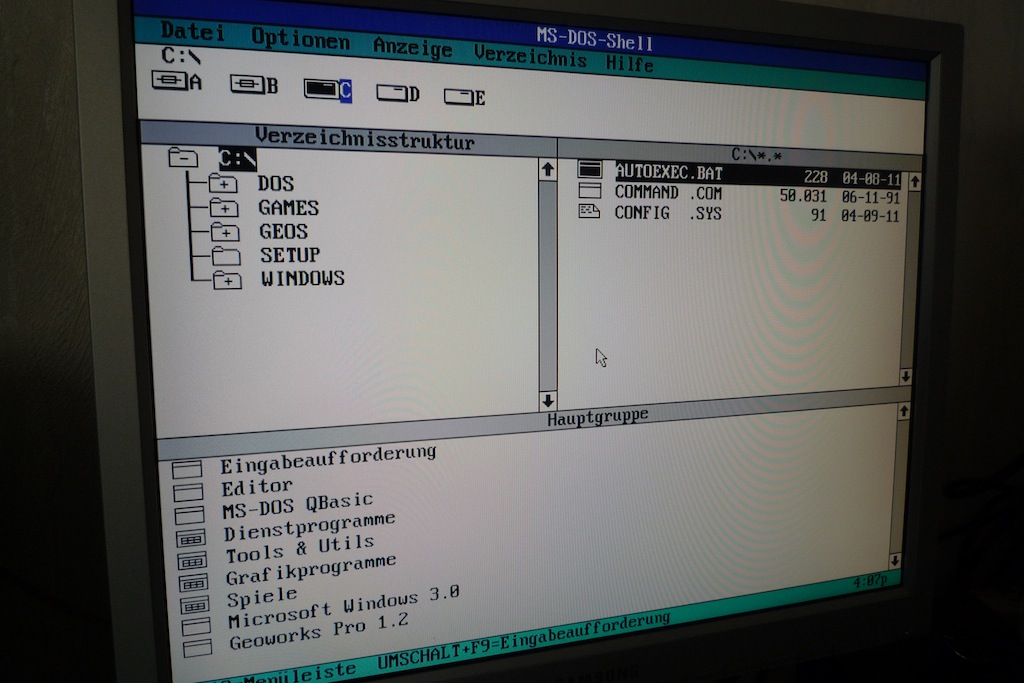Select the CONFIG.SYS file icon

coord(590,212)
